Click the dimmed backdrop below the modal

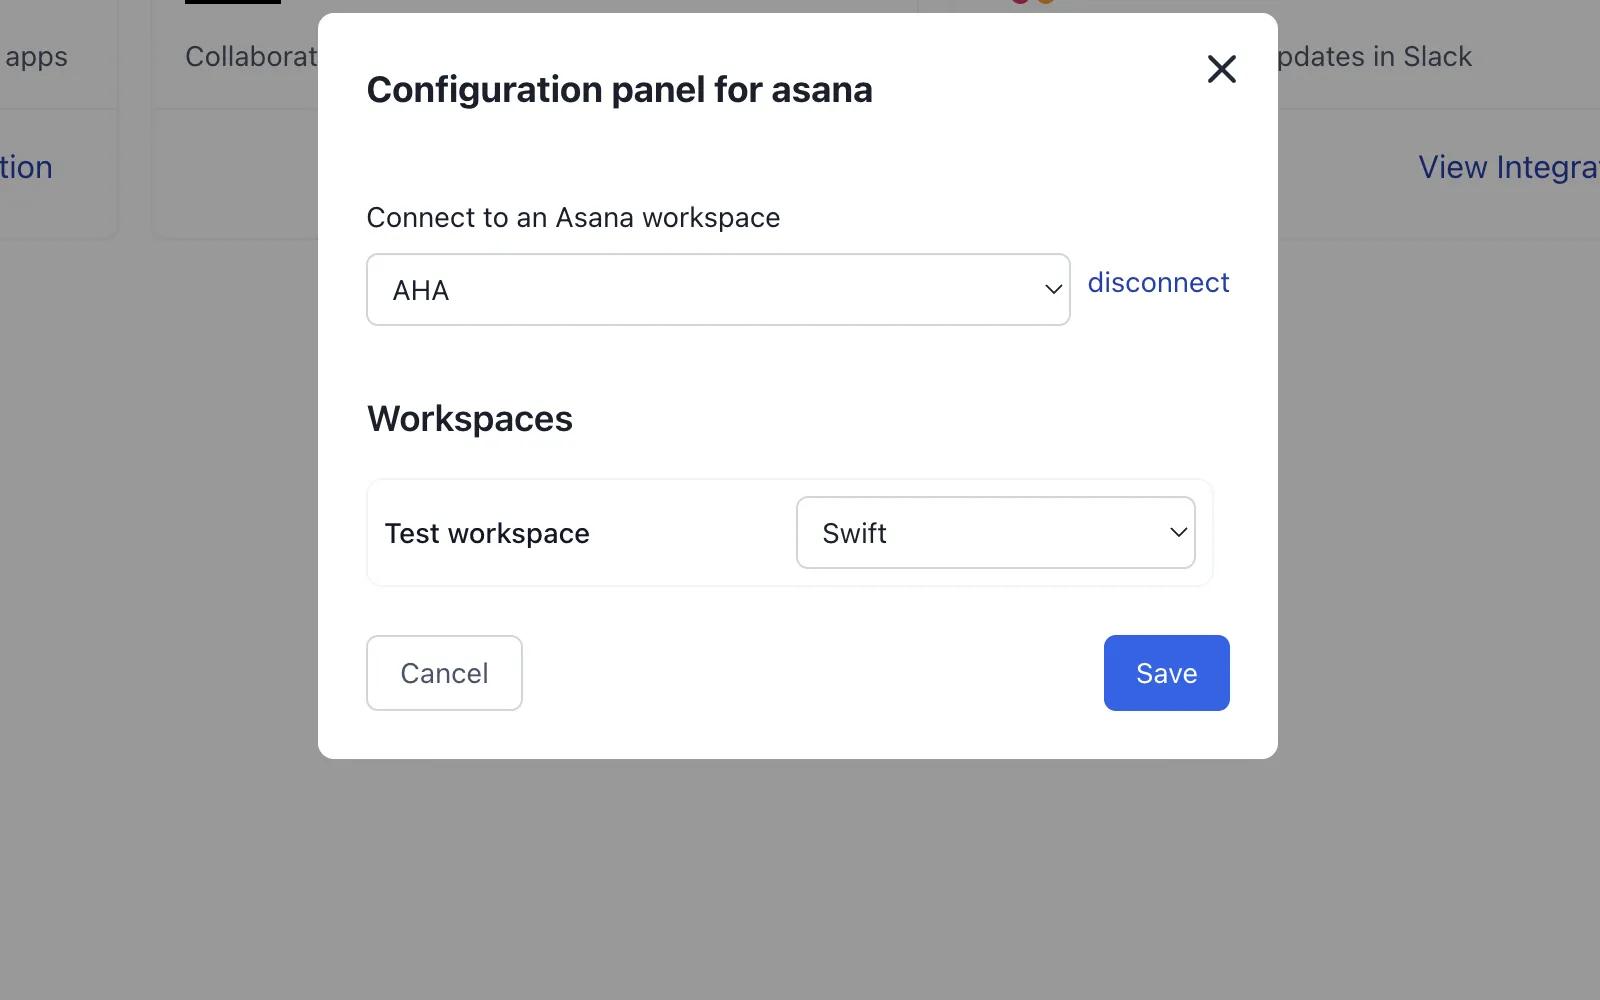point(798,880)
